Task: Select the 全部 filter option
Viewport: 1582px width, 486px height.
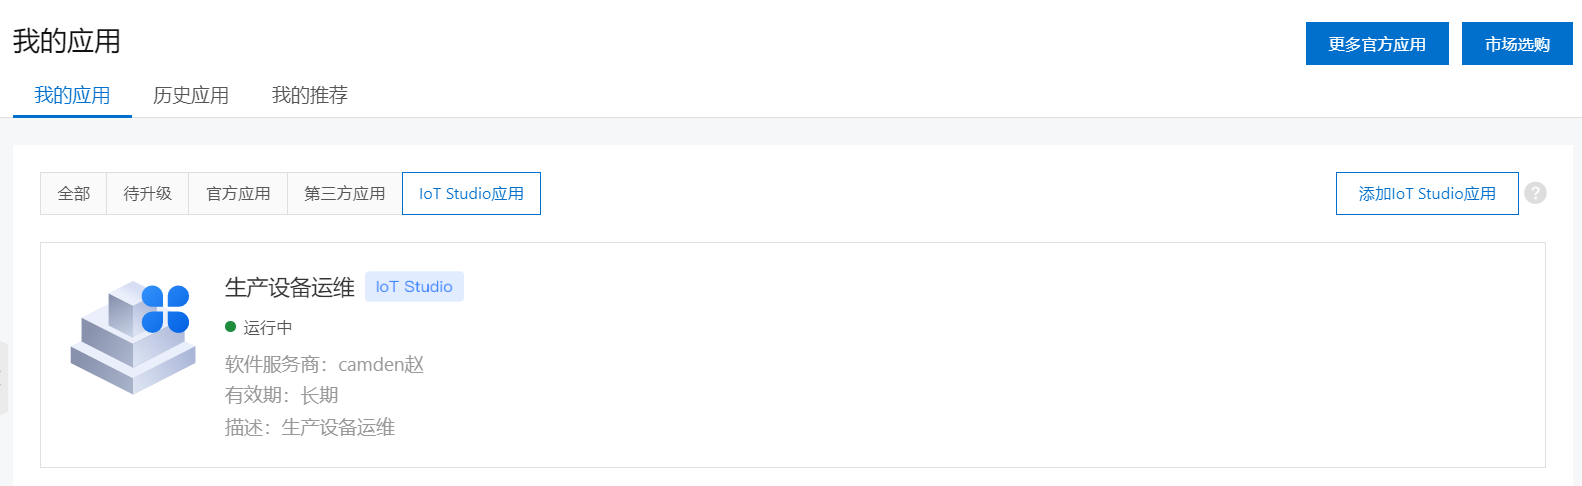Action: coord(74,193)
